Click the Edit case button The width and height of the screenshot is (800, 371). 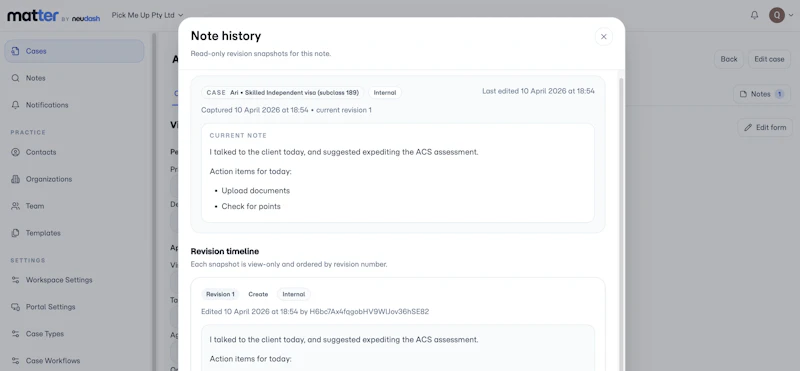pos(769,59)
